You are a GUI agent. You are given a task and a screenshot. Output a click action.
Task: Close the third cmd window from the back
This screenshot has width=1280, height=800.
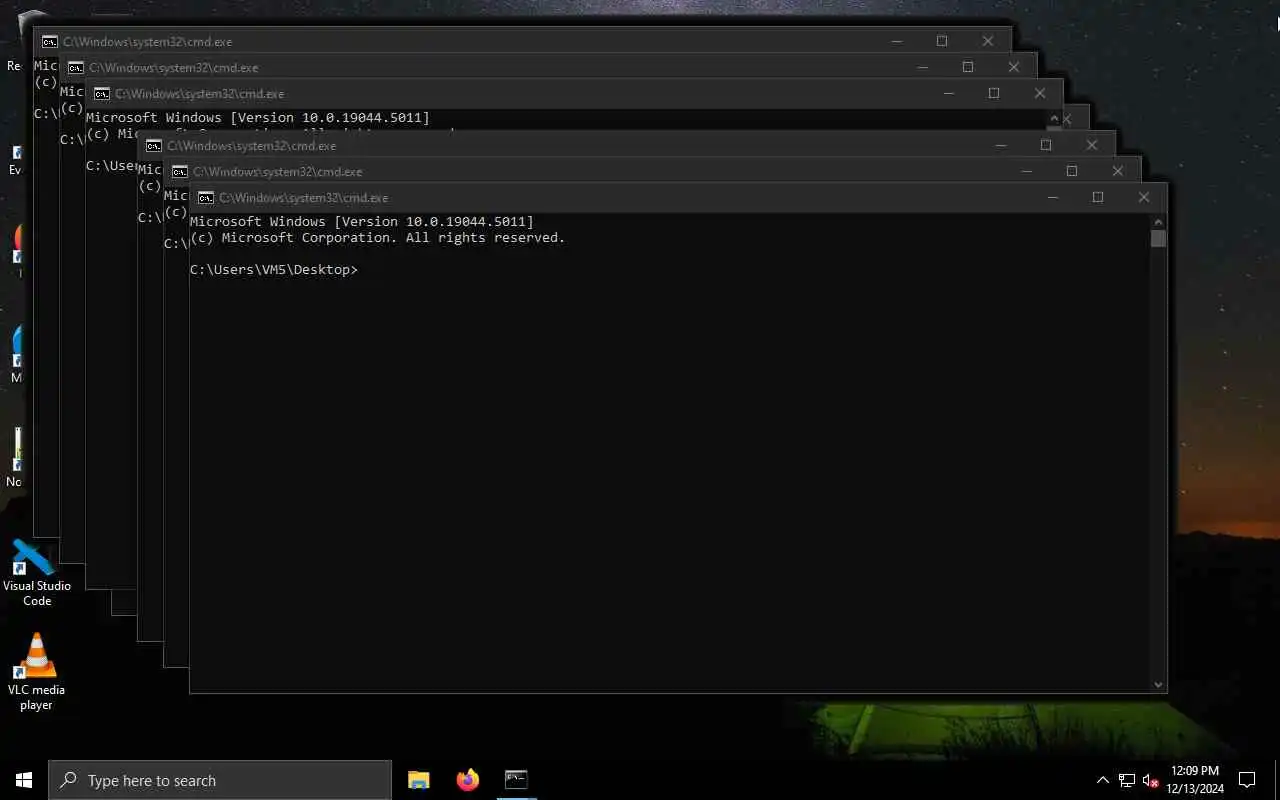pyautogui.click(x=1040, y=93)
